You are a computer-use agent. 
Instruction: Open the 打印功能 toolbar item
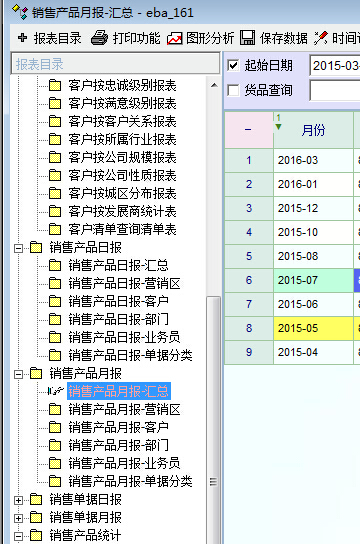pyautogui.click(x=126, y=38)
